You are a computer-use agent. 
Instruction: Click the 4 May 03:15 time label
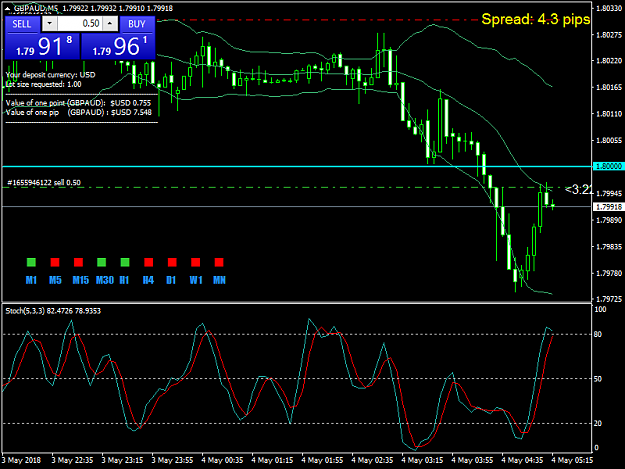pos(422,460)
